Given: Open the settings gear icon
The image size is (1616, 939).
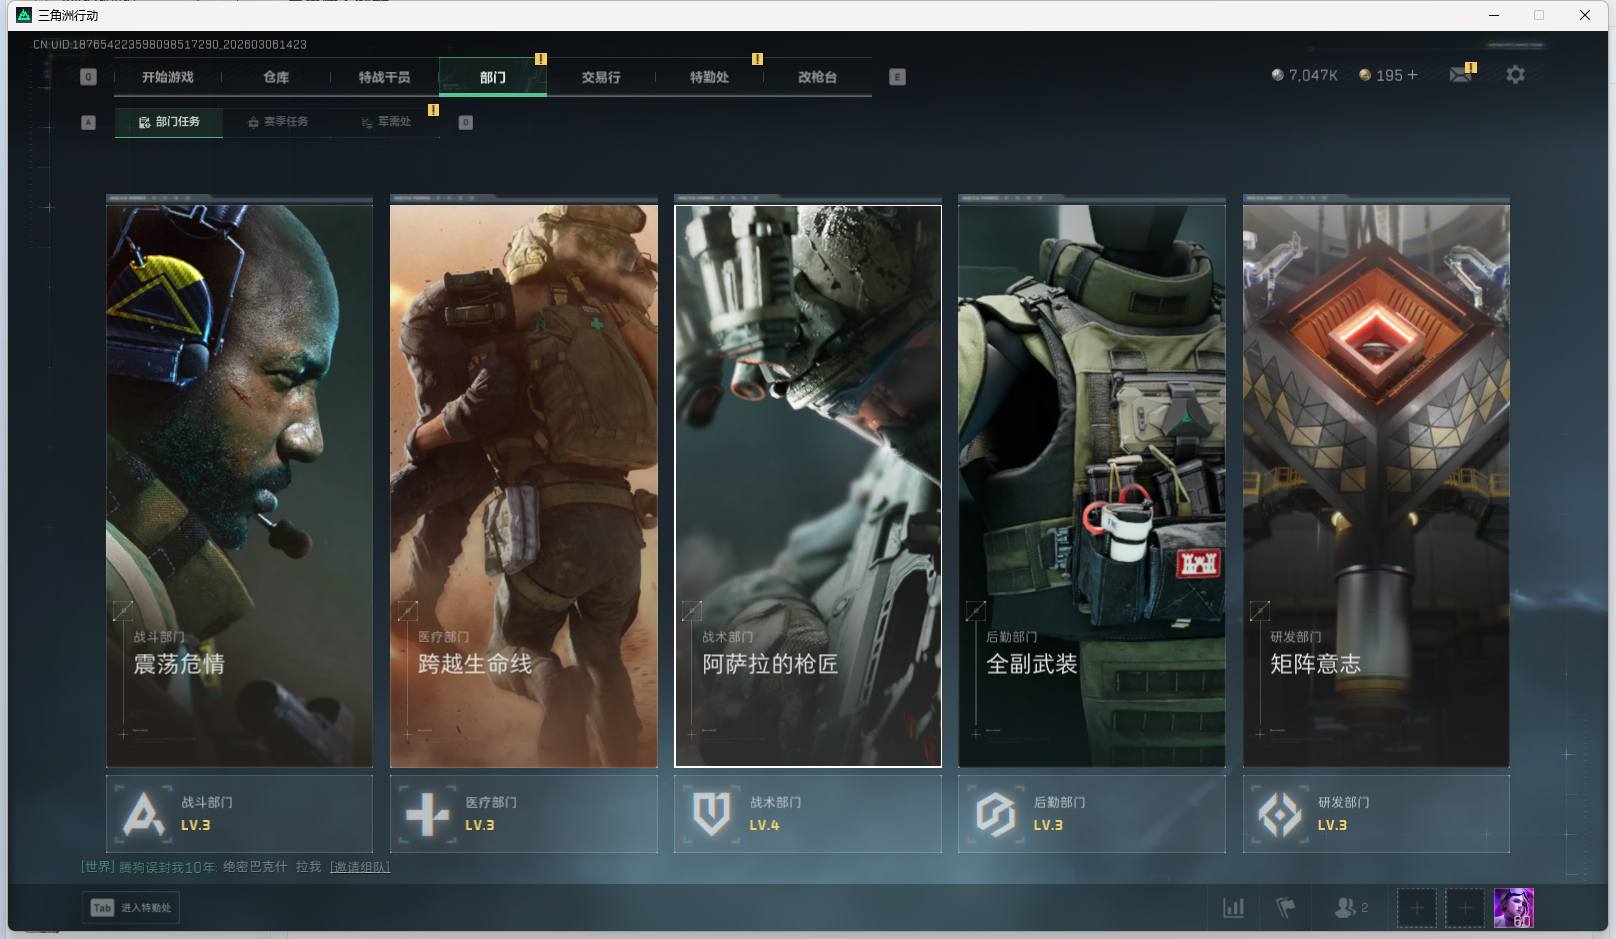Looking at the screenshot, I should pos(1515,75).
